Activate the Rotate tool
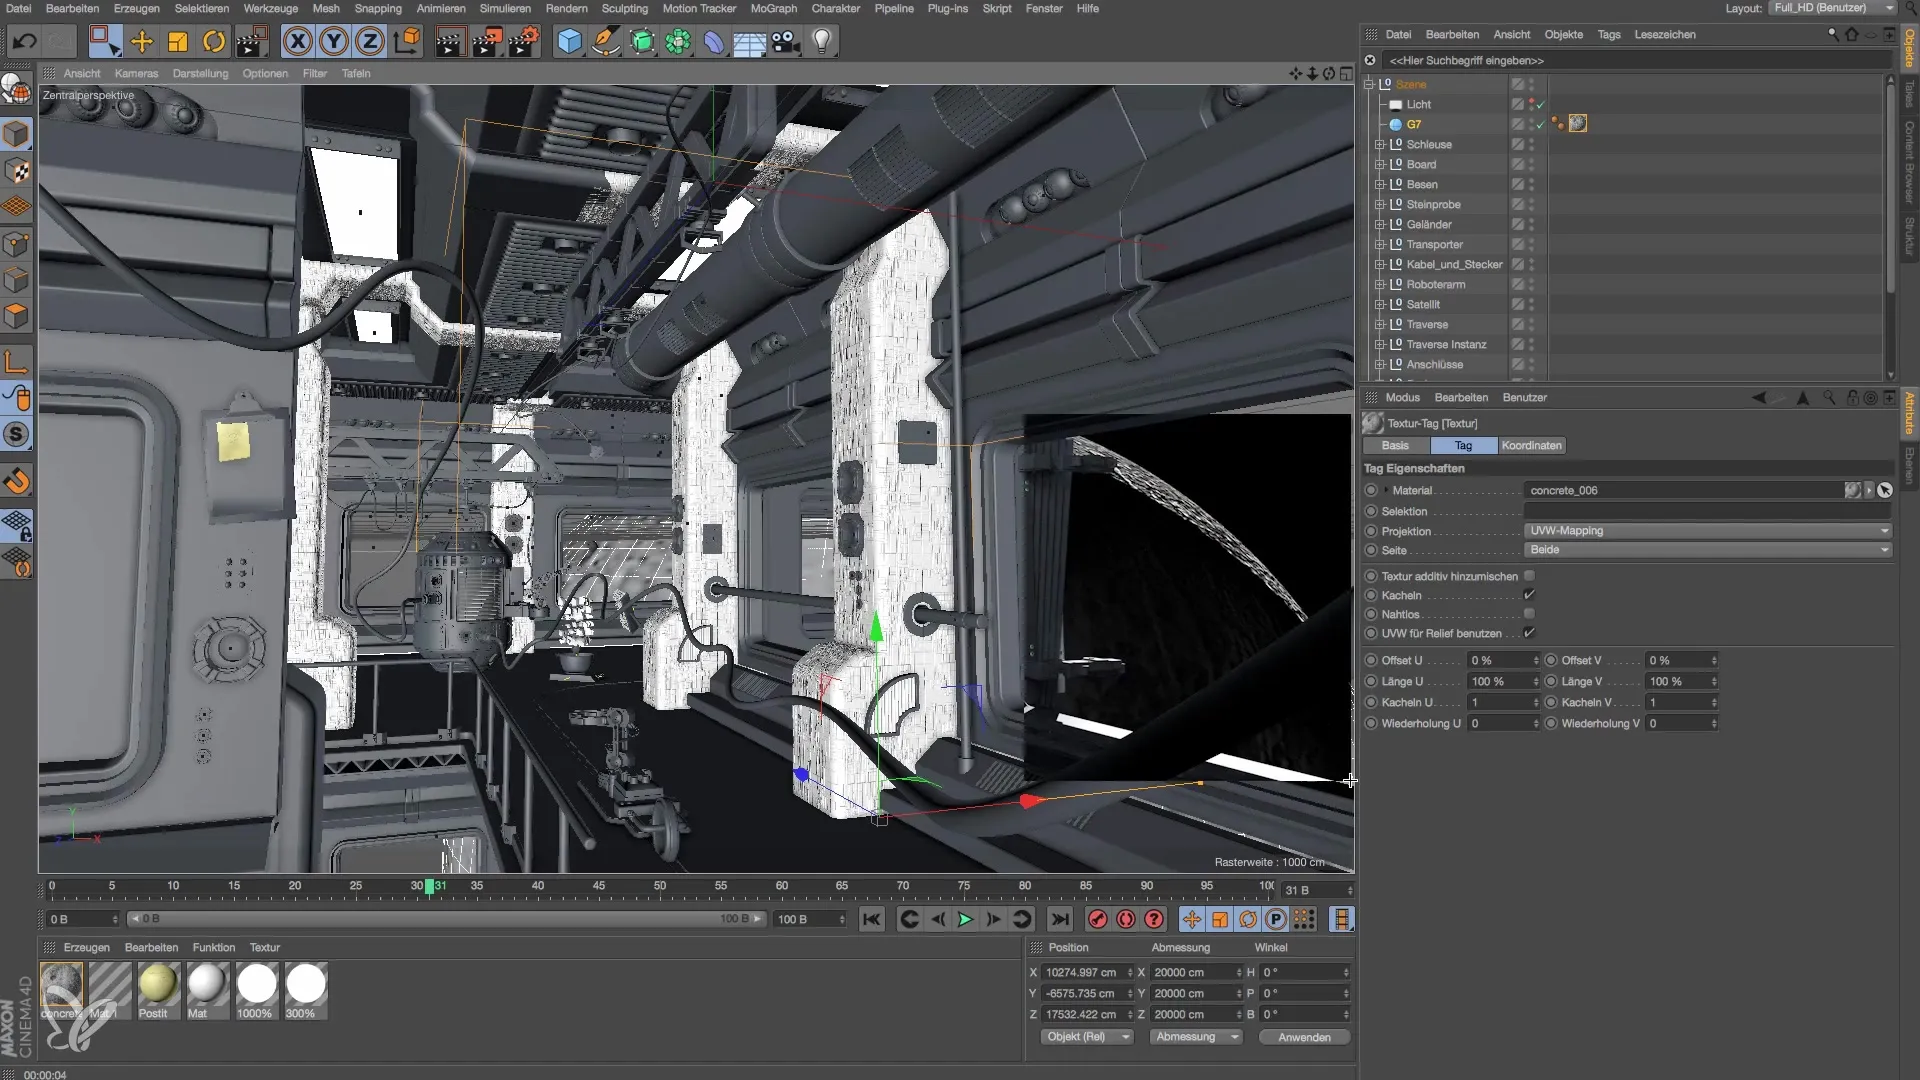Screen dimensions: 1920x1080 click(214, 41)
